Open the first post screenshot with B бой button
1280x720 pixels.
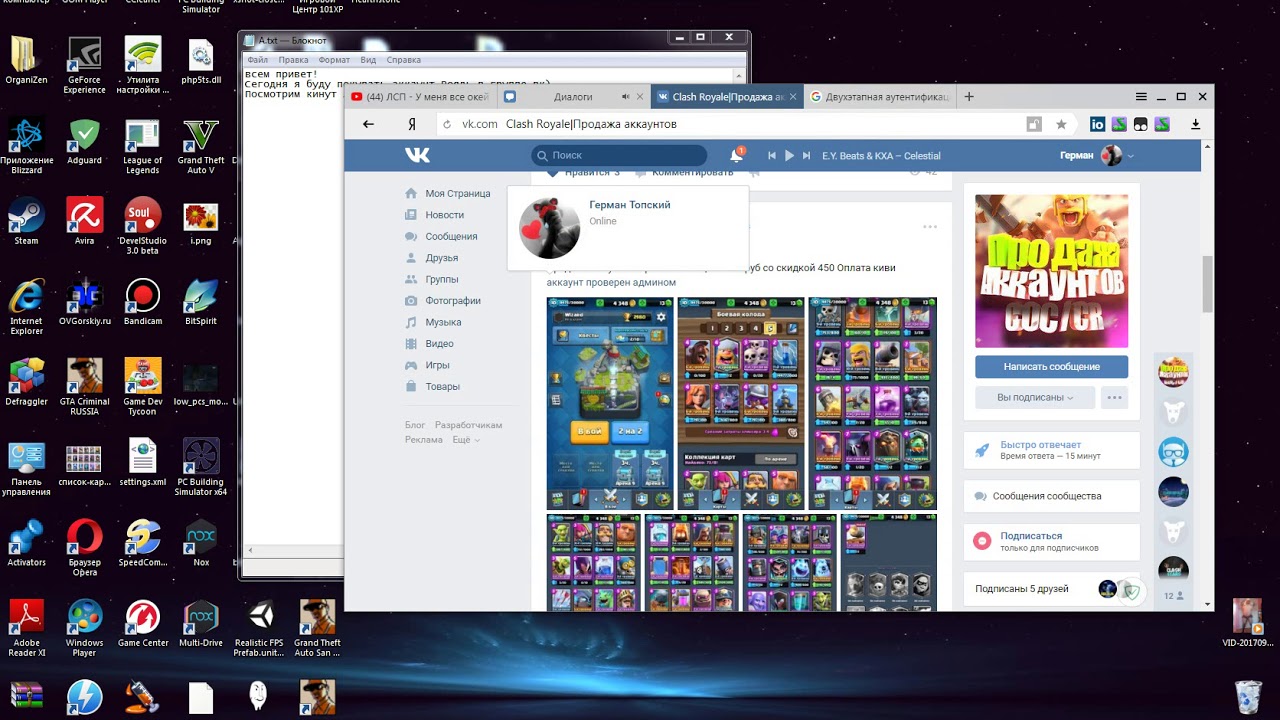[610, 403]
